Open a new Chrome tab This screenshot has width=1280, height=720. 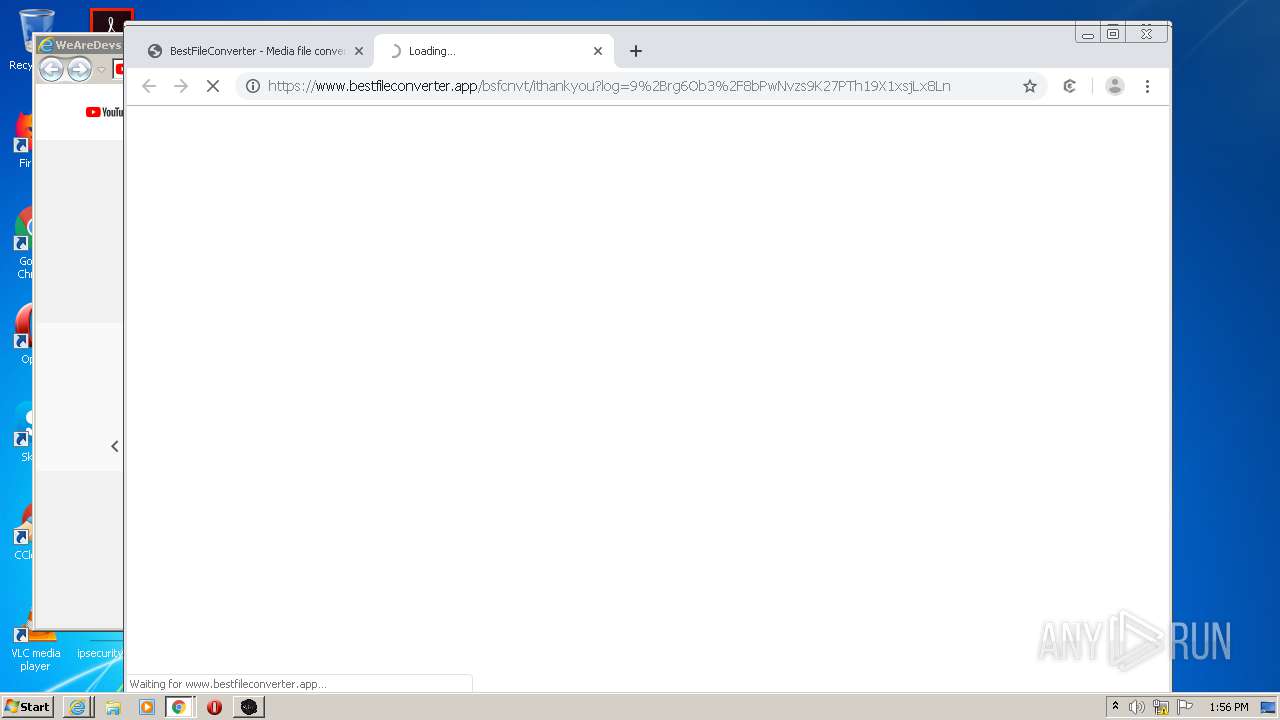(636, 51)
